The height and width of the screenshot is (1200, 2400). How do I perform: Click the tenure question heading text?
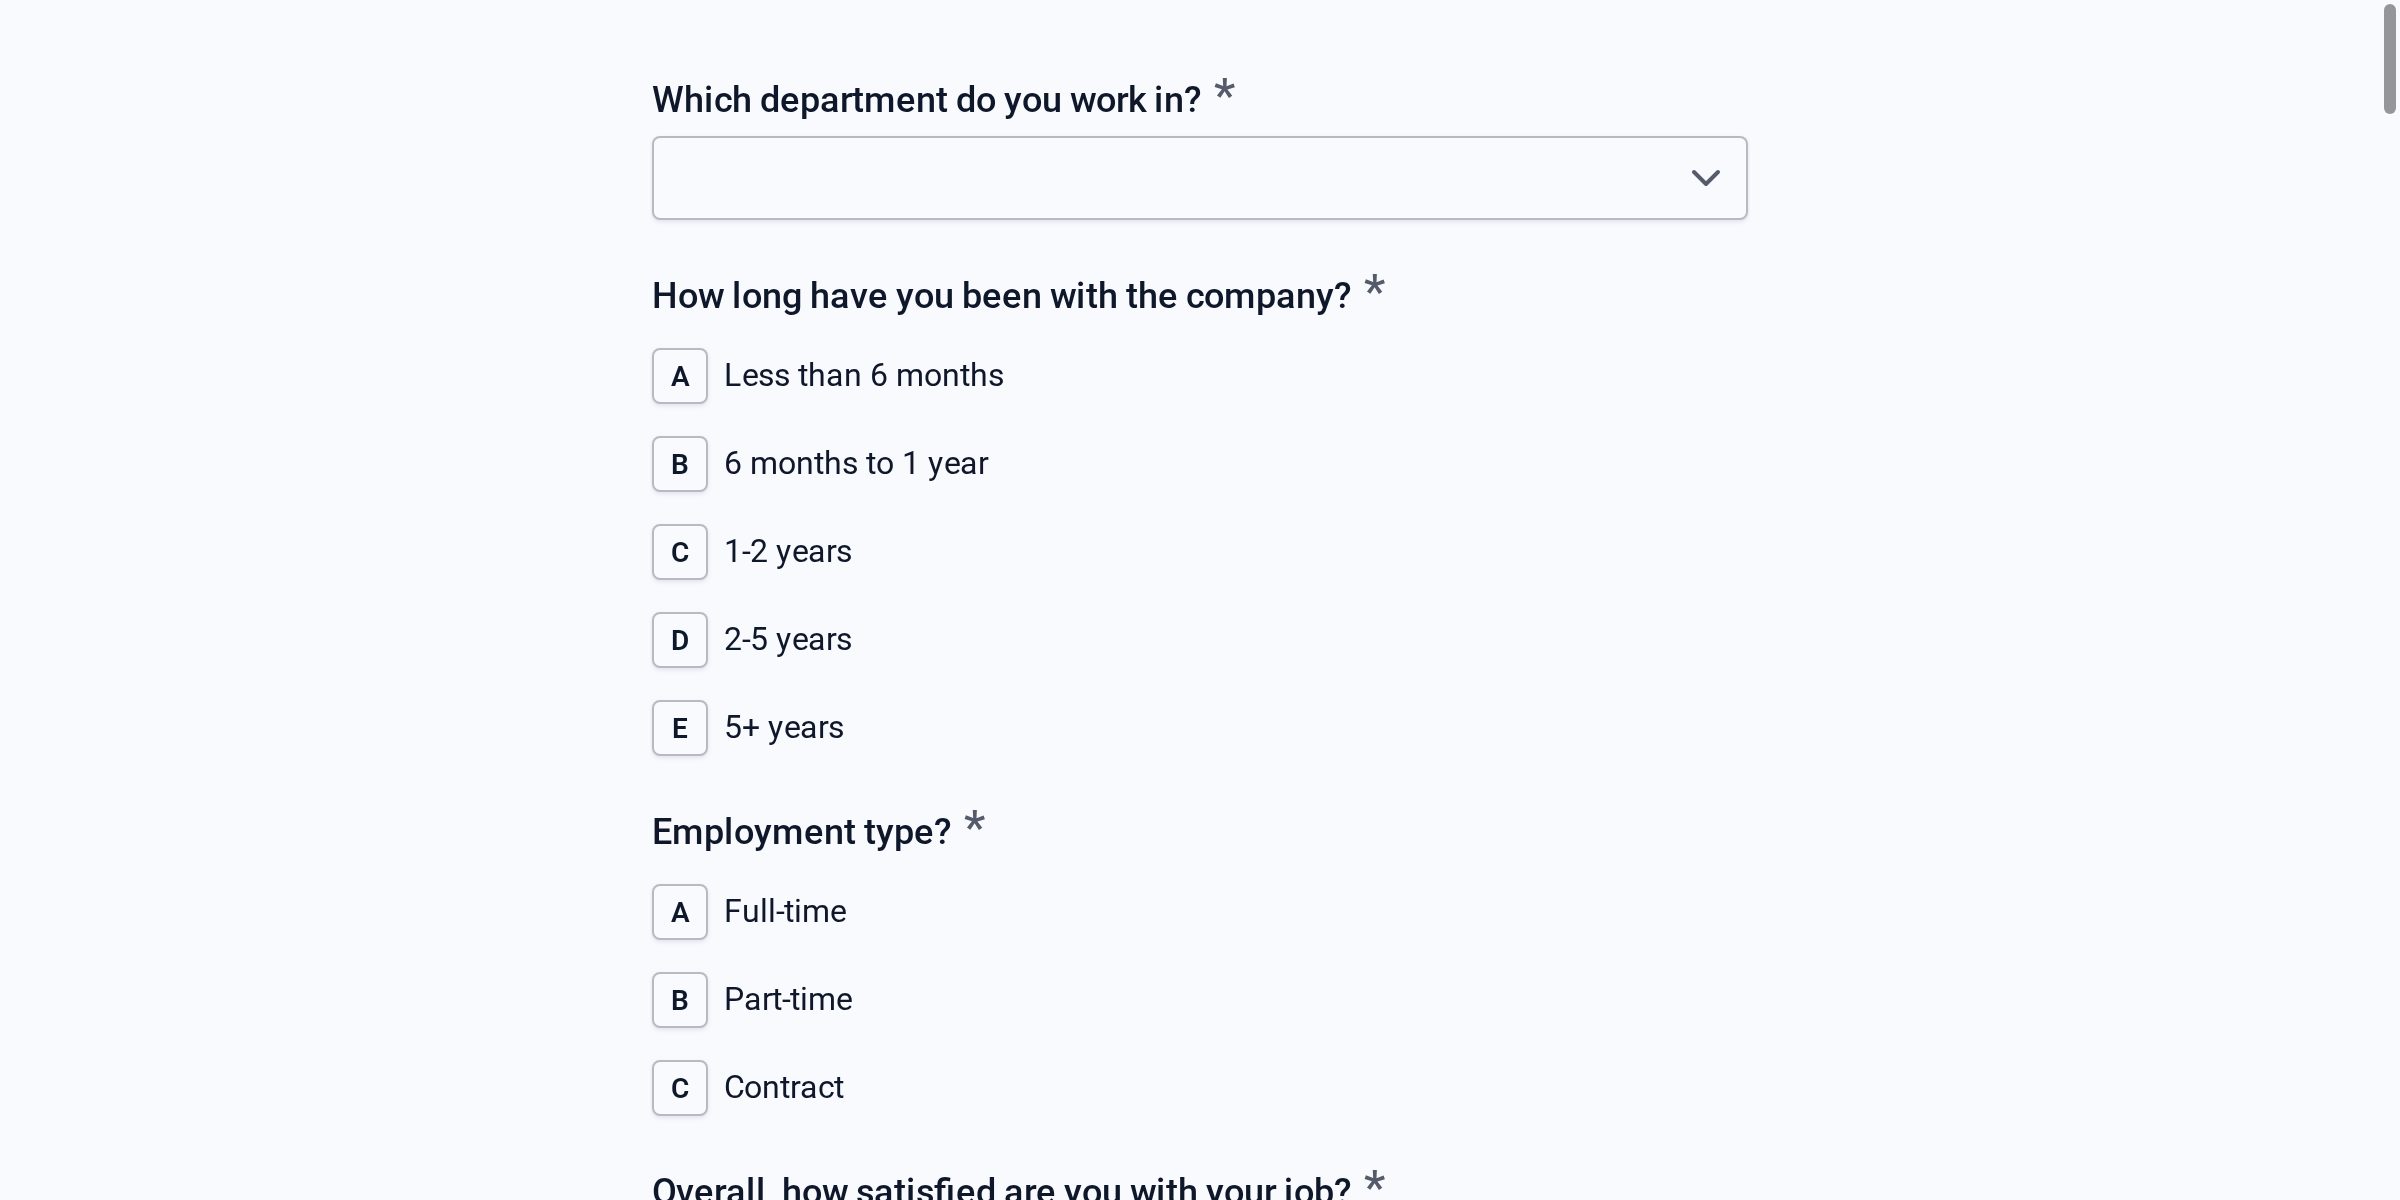pyautogui.click(x=999, y=295)
